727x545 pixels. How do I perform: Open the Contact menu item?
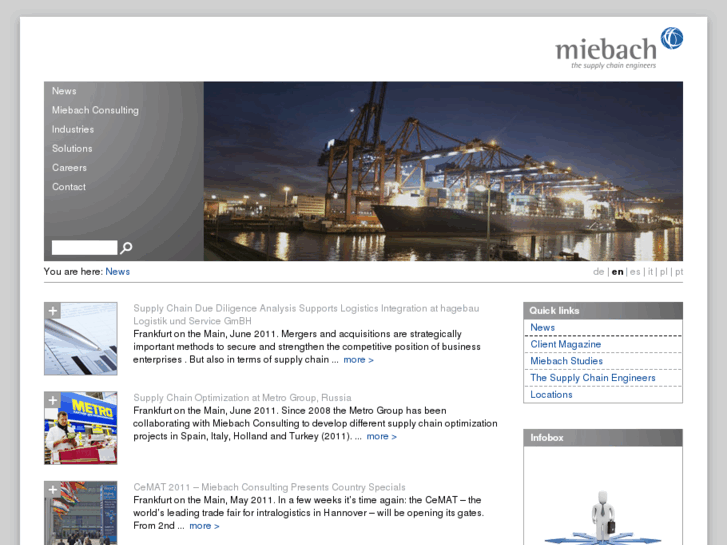tap(69, 187)
